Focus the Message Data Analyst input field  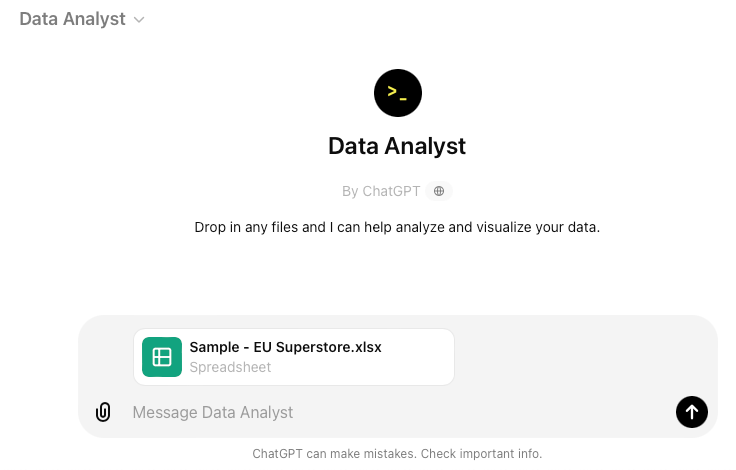tap(399, 412)
